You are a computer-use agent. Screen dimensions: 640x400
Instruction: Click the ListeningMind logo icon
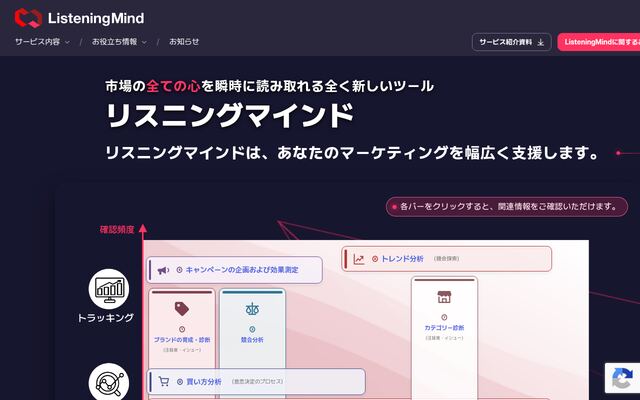click(28, 18)
